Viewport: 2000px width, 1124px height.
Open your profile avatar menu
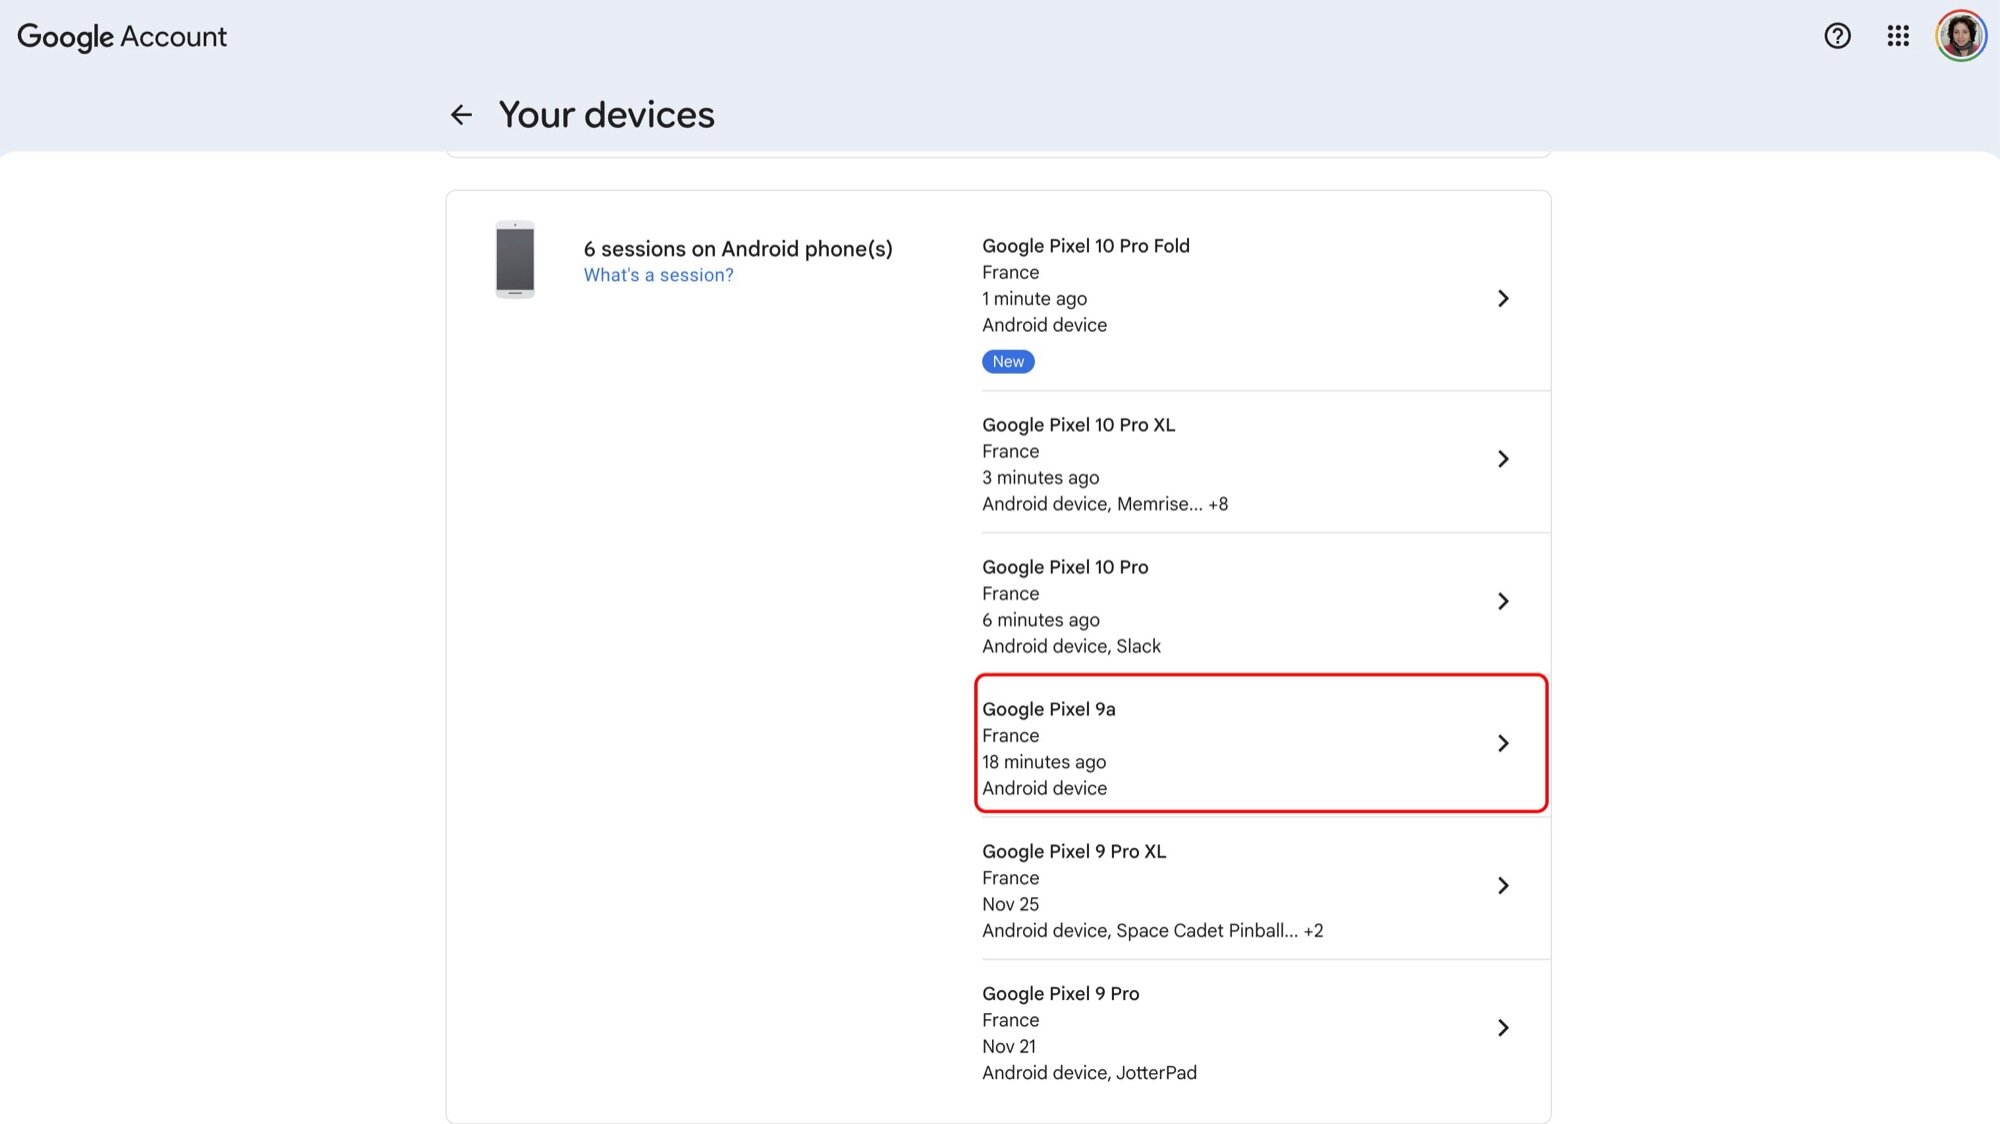pos(1960,36)
